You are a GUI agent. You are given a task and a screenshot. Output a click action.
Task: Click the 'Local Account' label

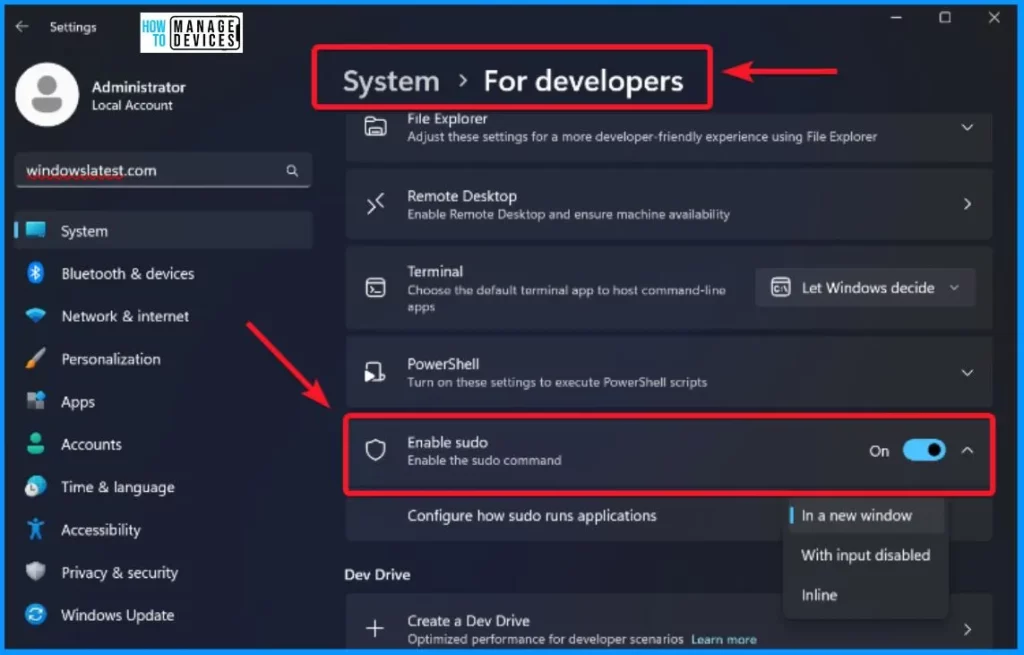tap(132, 105)
